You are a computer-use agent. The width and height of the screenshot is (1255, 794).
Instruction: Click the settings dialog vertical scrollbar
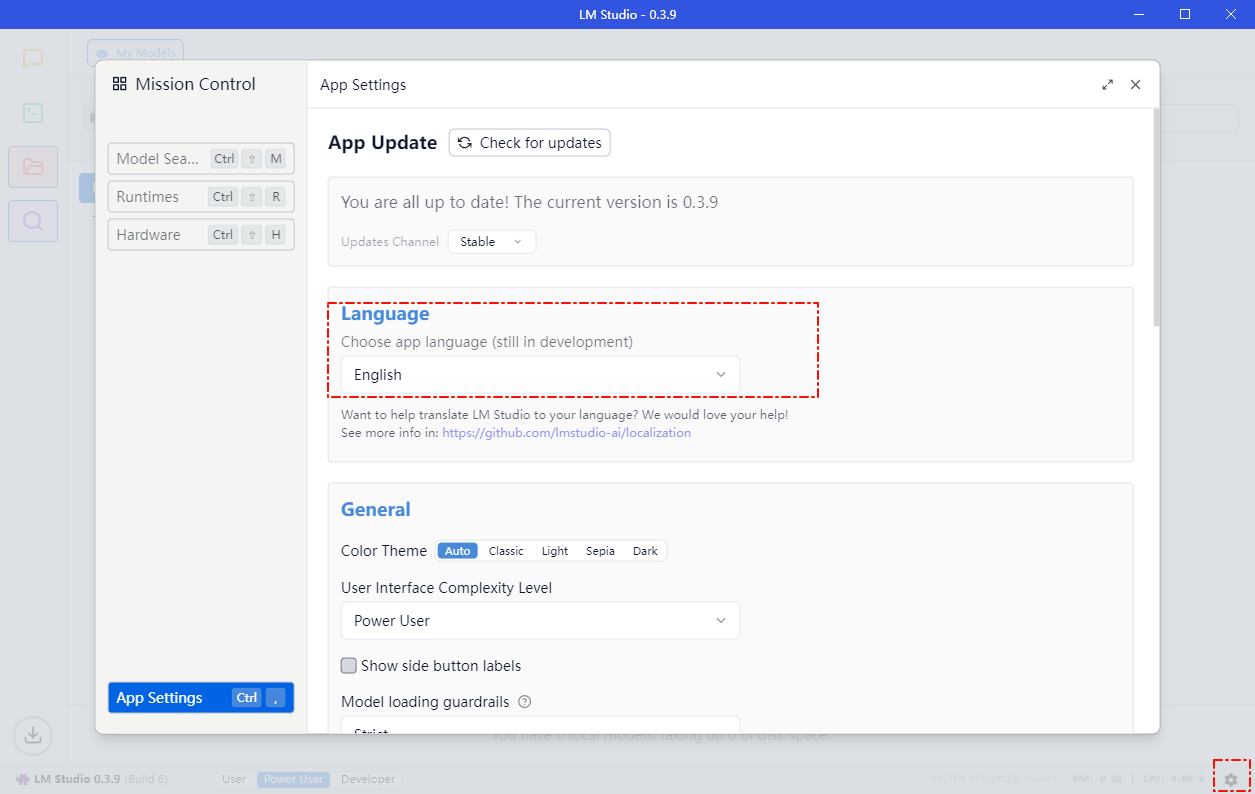(1156, 216)
